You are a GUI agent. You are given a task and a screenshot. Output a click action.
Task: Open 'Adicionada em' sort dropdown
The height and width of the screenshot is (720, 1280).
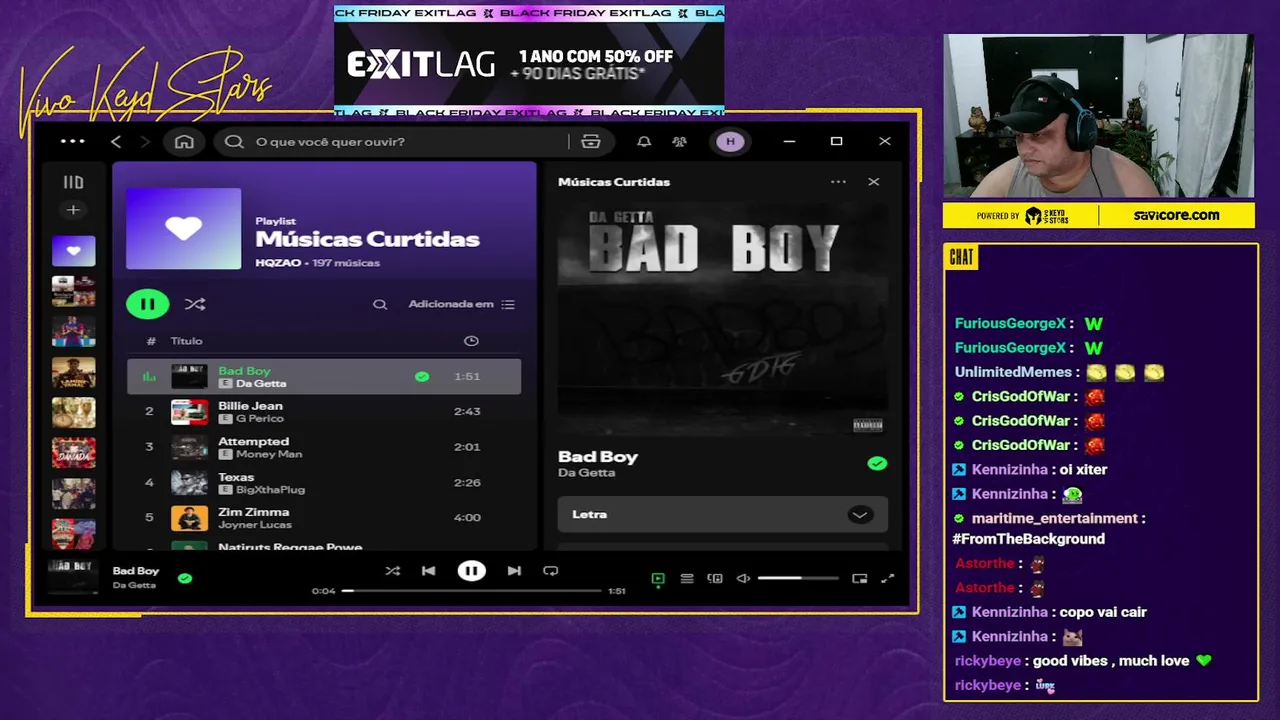(x=461, y=304)
